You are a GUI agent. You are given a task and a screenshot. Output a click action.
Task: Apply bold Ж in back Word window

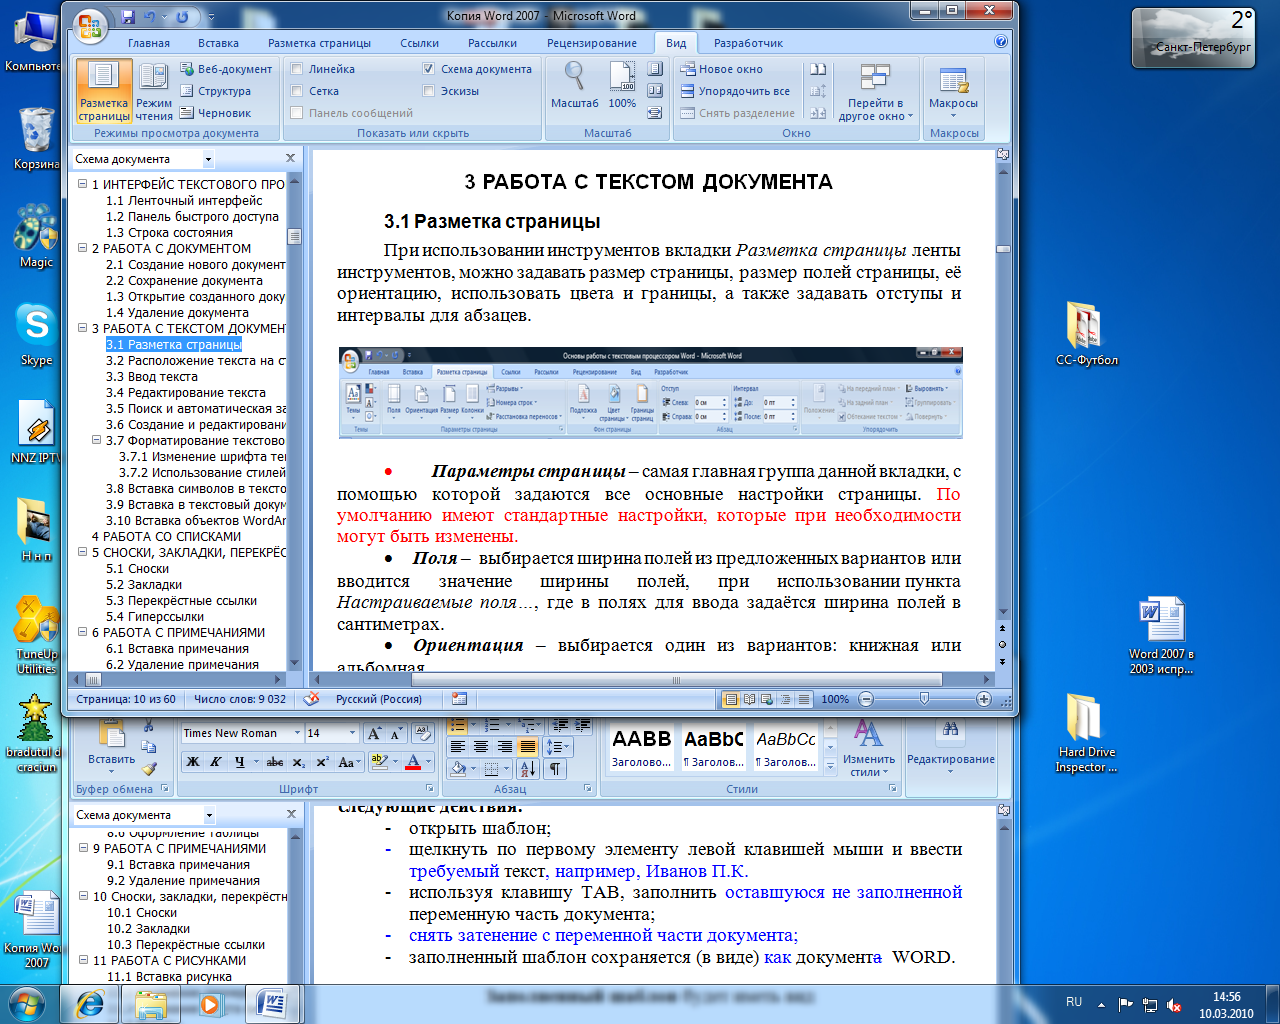[193, 762]
